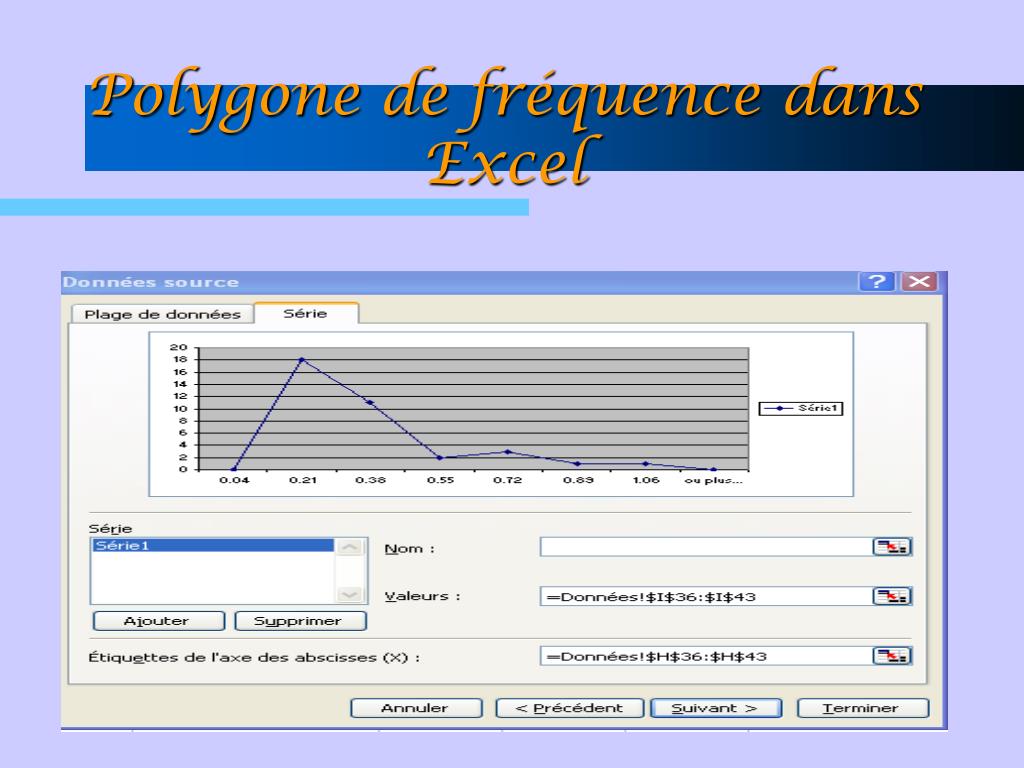Click the slide title 'Polygone de fréquence dans Excel'
The width and height of the screenshot is (1024, 768).
pyautogui.click(x=507, y=126)
